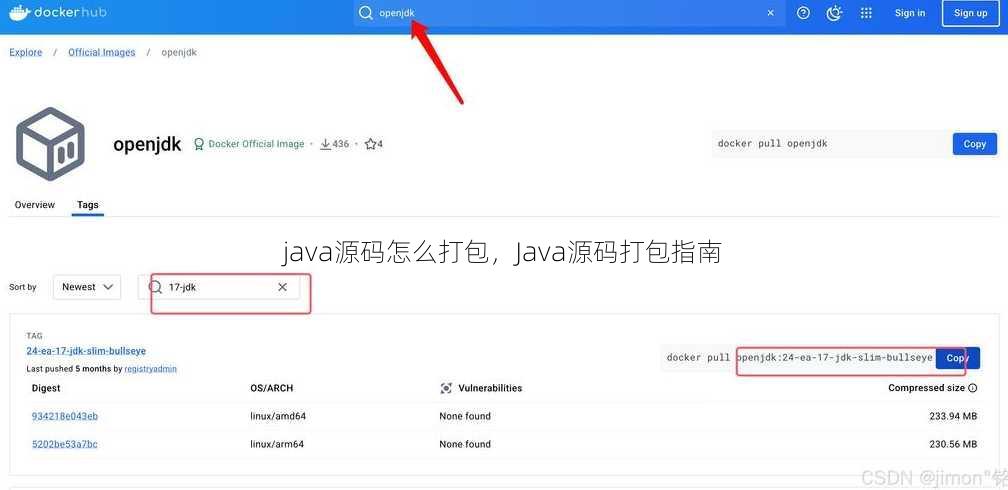Click None found in linux/arm64 row
Viewport: 1008px width, 490px height.
coord(465,444)
